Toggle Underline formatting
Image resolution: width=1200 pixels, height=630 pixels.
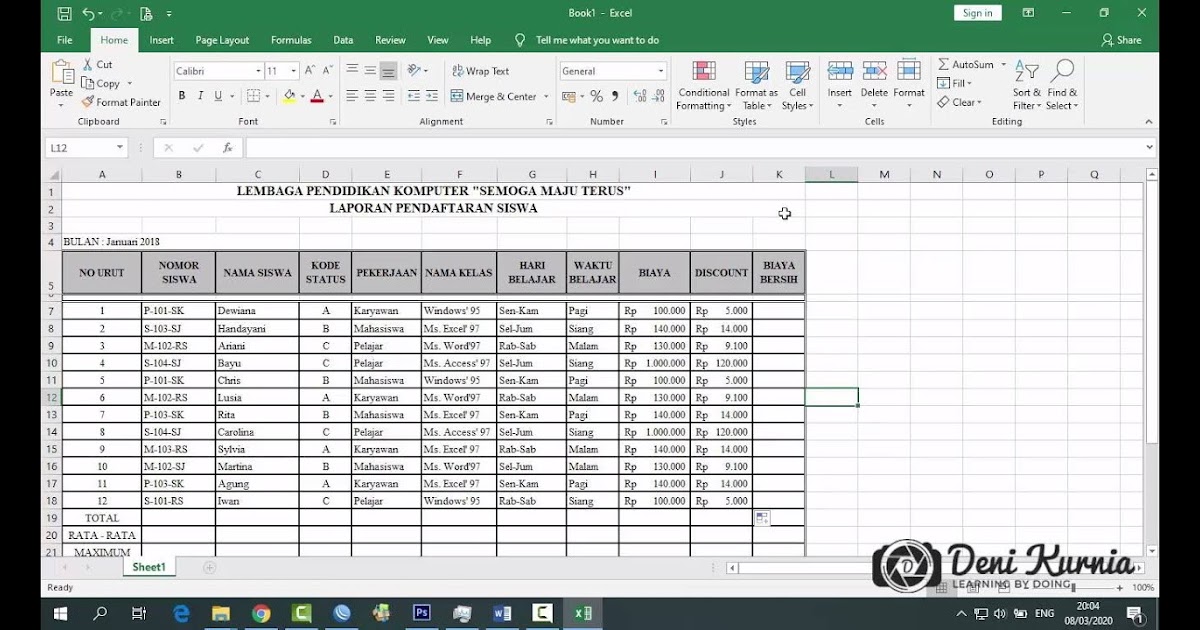(218, 96)
